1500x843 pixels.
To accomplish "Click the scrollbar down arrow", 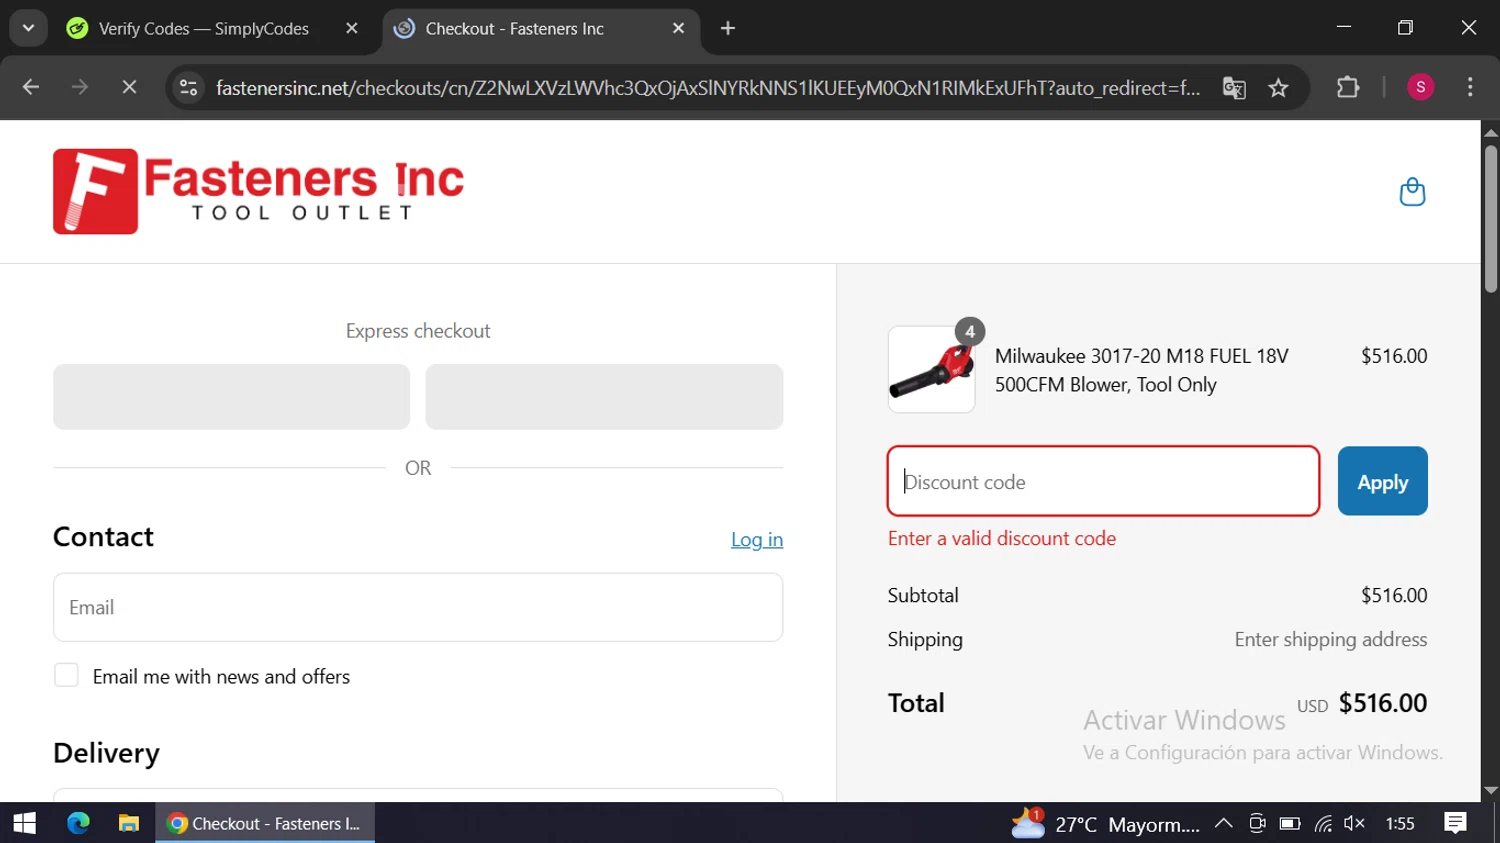I will tap(1491, 790).
